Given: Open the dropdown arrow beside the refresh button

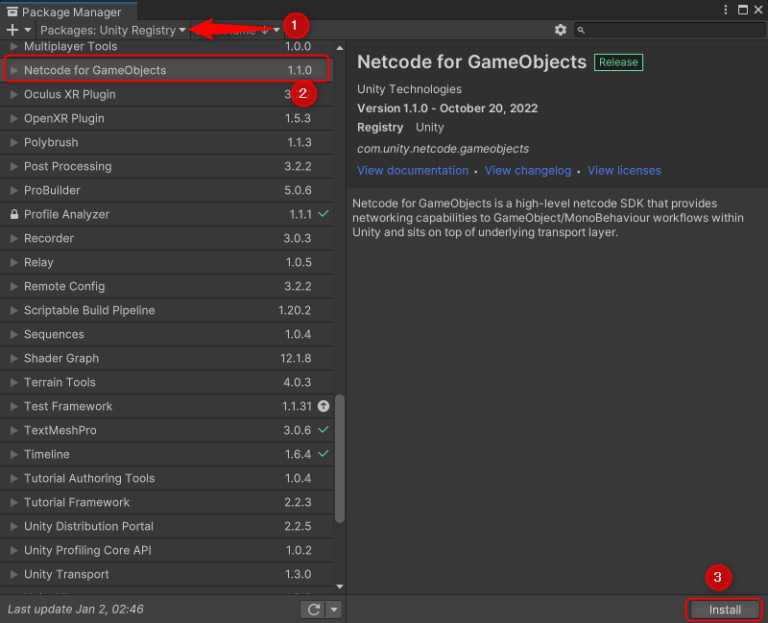Looking at the screenshot, I should point(334,609).
